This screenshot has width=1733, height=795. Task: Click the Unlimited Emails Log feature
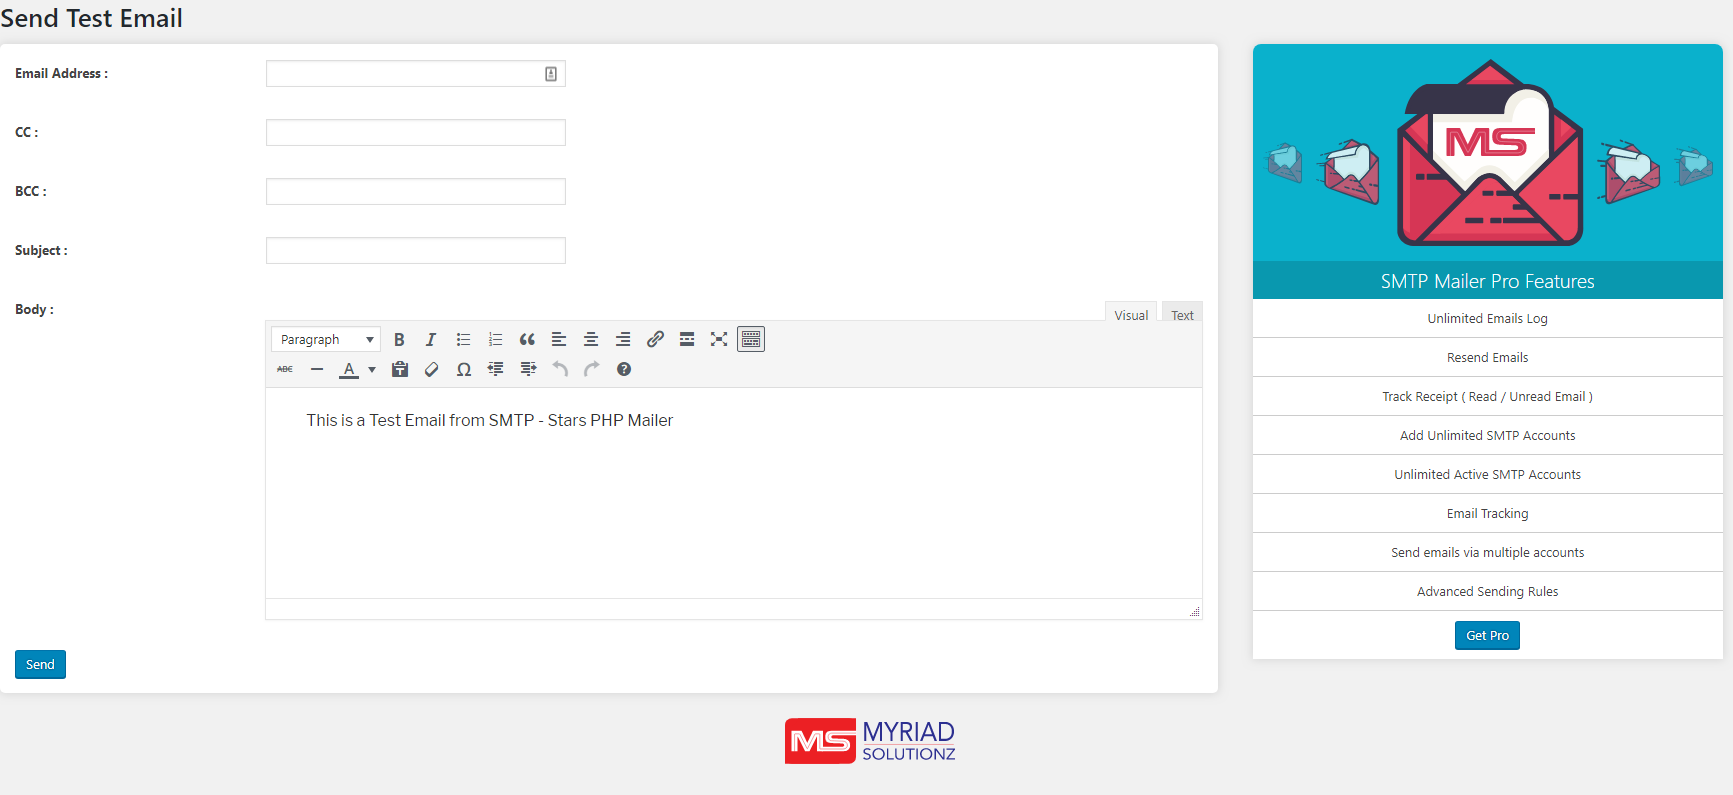click(x=1487, y=319)
